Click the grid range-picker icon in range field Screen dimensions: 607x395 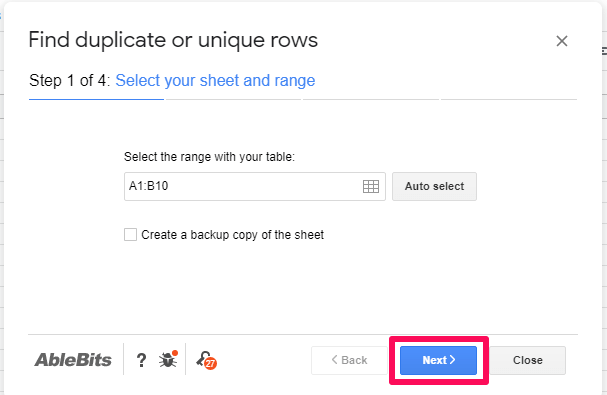tap(371, 186)
